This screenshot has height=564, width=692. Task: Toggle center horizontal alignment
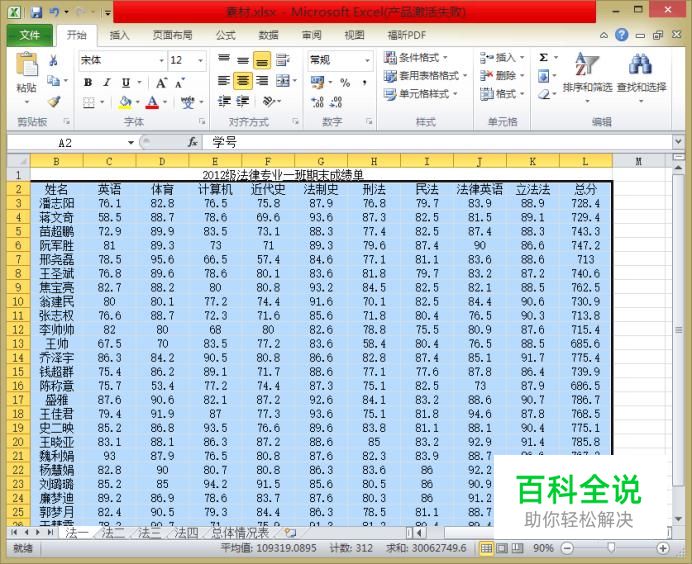click(243, 81)
